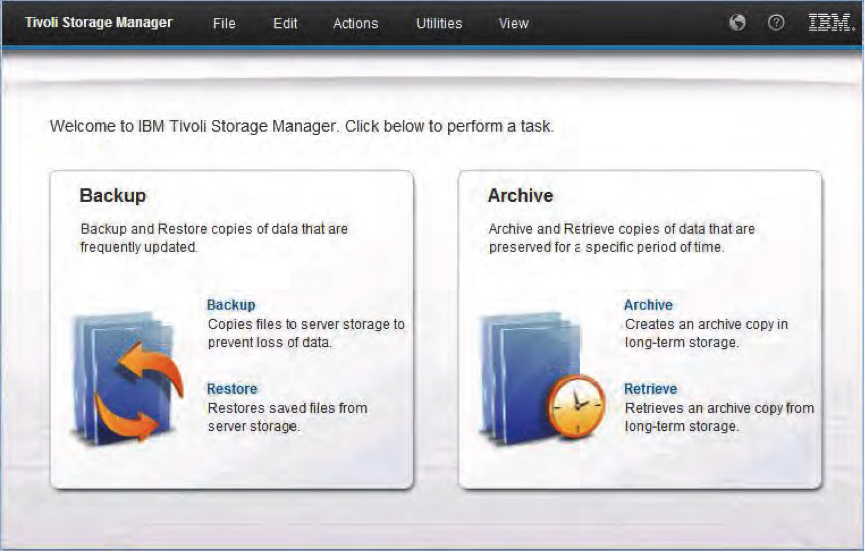Click the globe icon in header
This screenshot has width=865, height=552.
[737, 23]
